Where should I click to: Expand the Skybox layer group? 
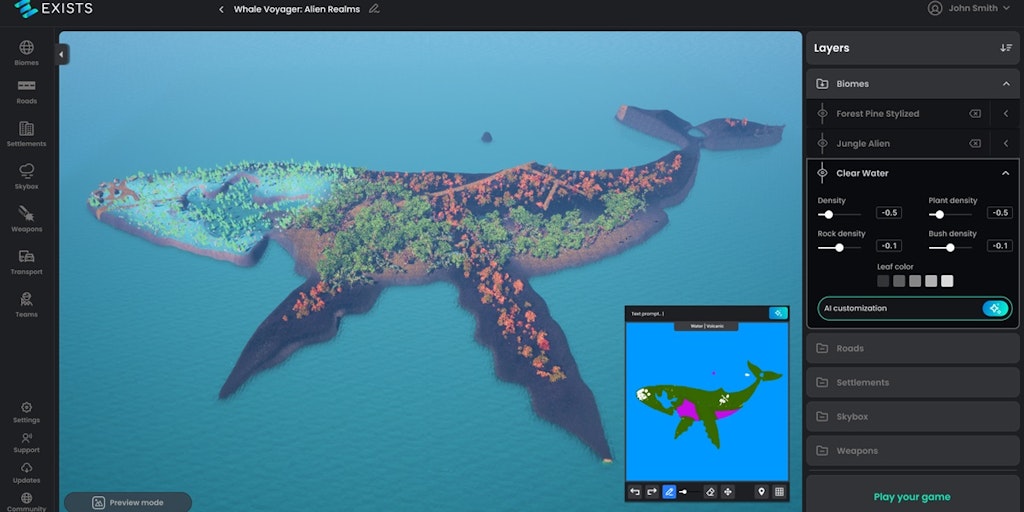click(912, 417)
